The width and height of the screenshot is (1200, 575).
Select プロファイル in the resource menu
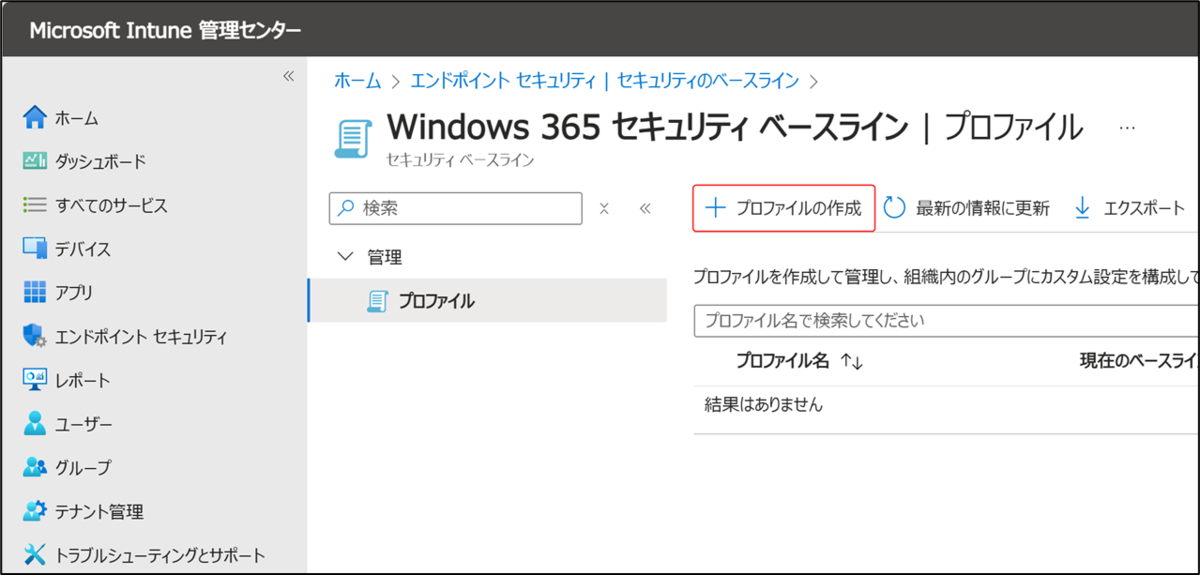tap(488, 300)
